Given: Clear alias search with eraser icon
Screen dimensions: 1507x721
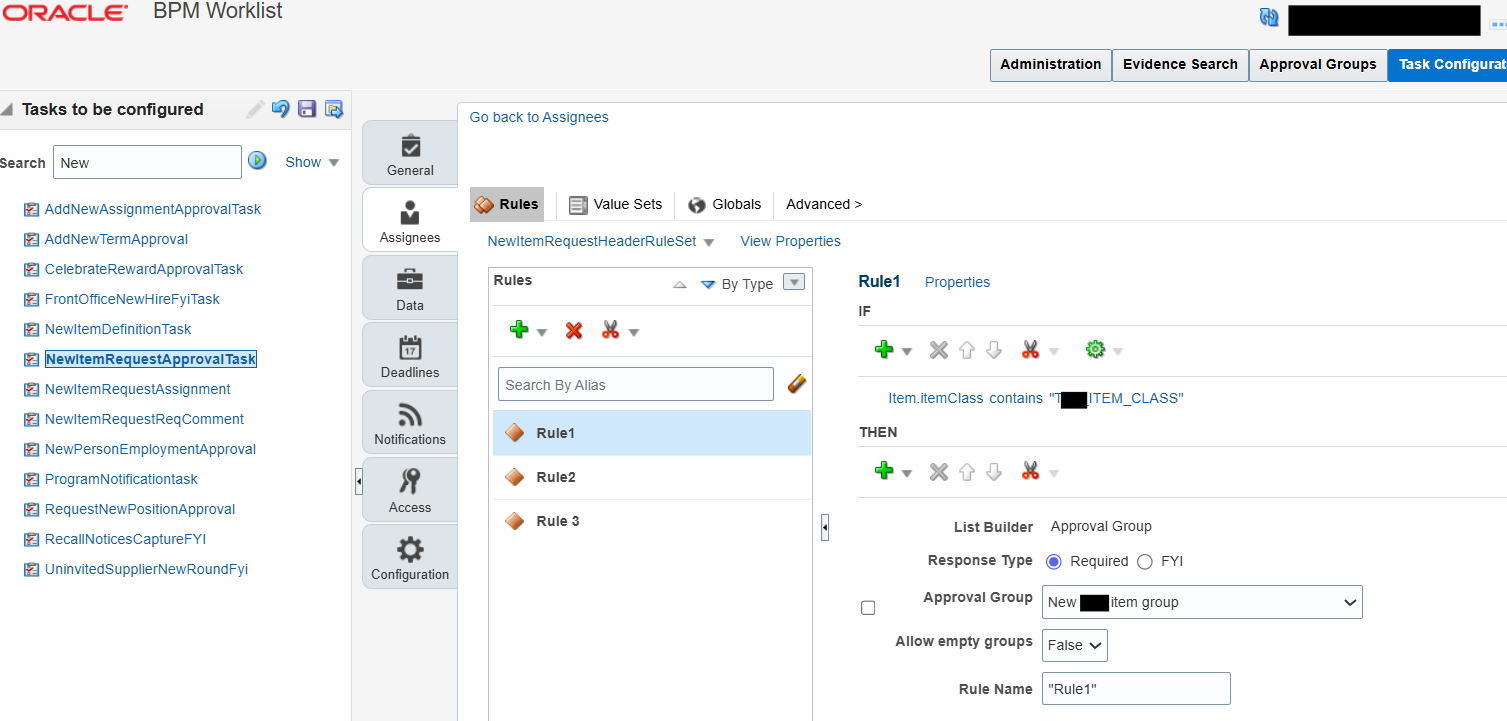Looking at the screenshot, I should (x=796, y=384).
